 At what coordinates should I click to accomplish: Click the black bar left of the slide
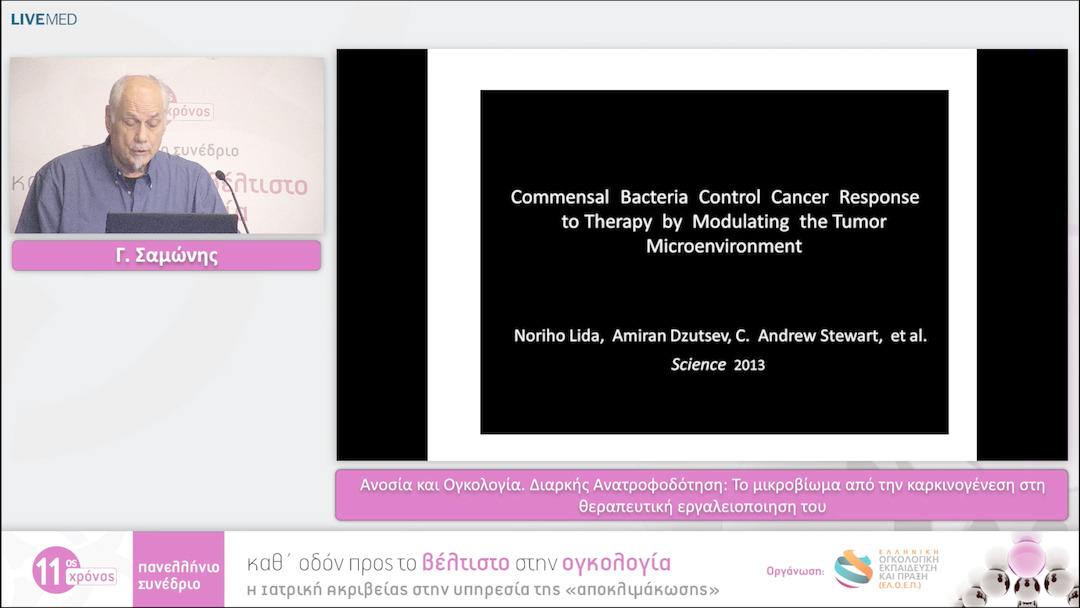coord(382,254)
